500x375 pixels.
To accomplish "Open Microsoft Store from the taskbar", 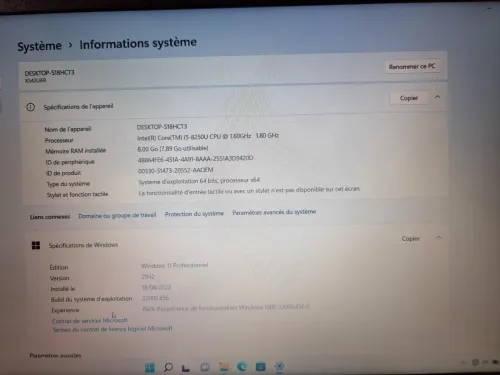I will pos(261,367).
